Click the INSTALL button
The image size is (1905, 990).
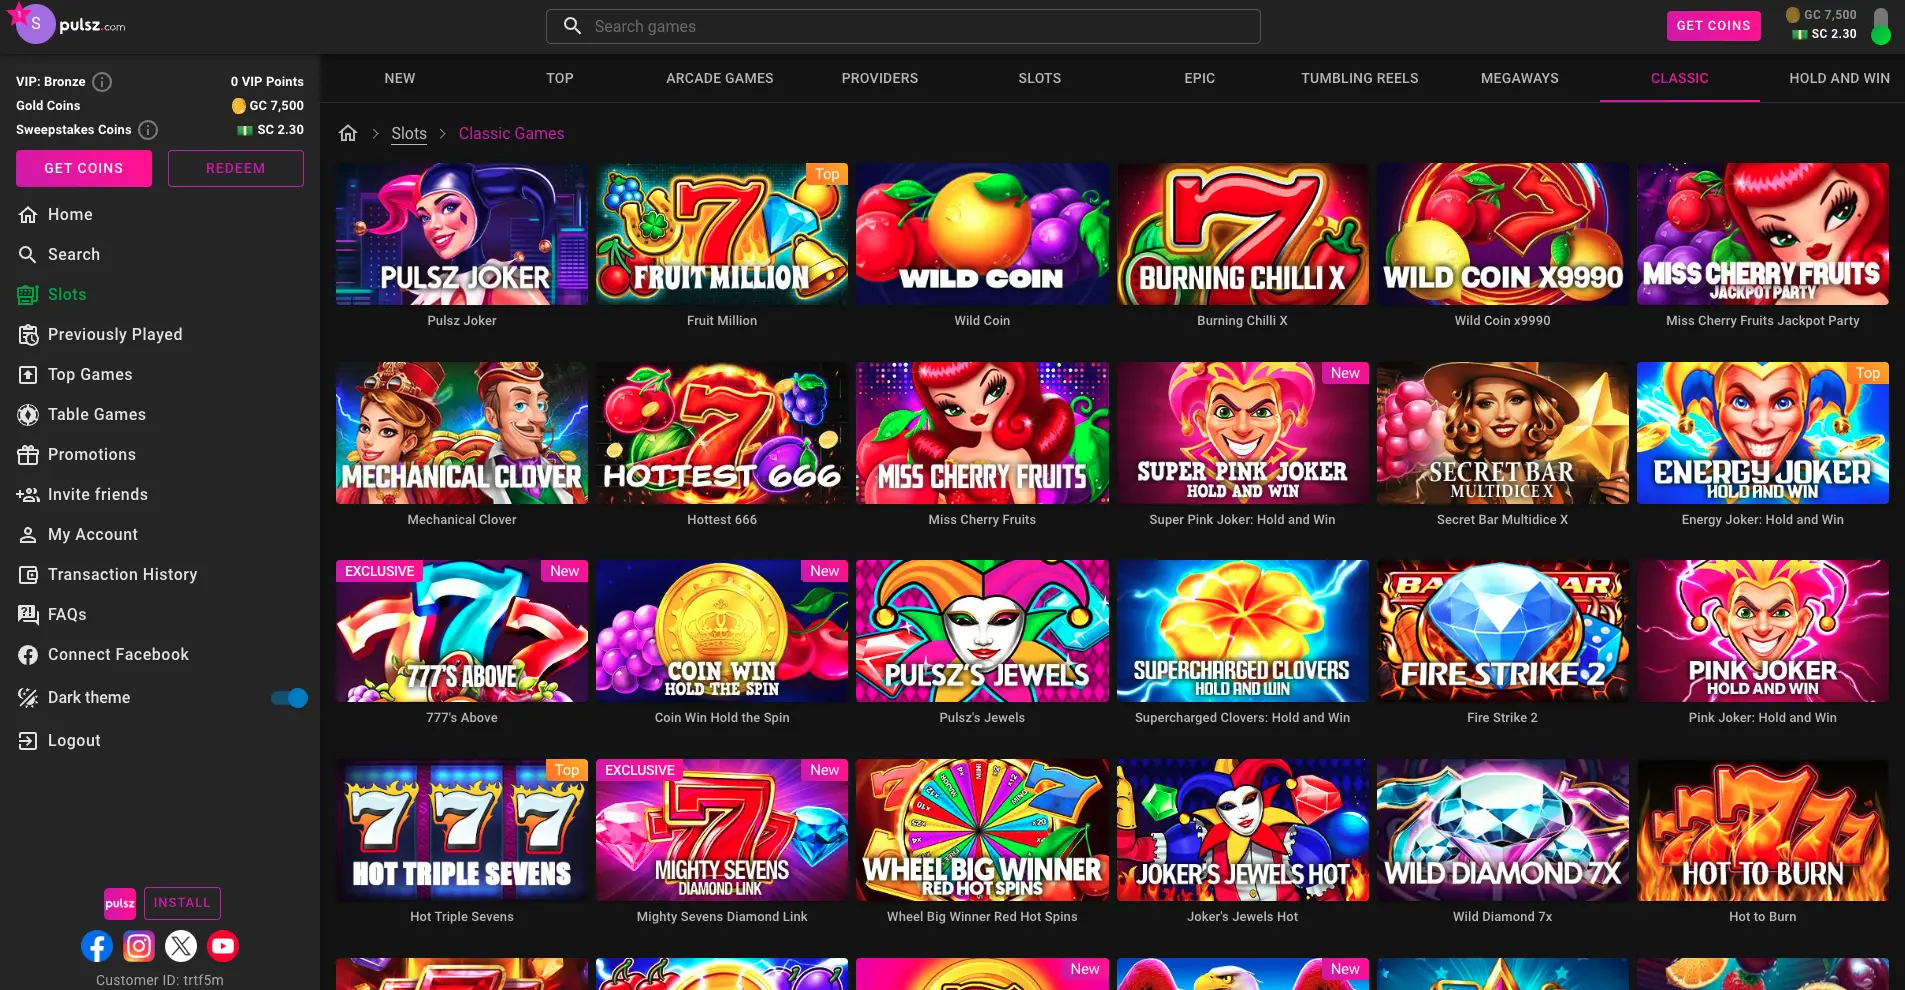click(182, 903)
